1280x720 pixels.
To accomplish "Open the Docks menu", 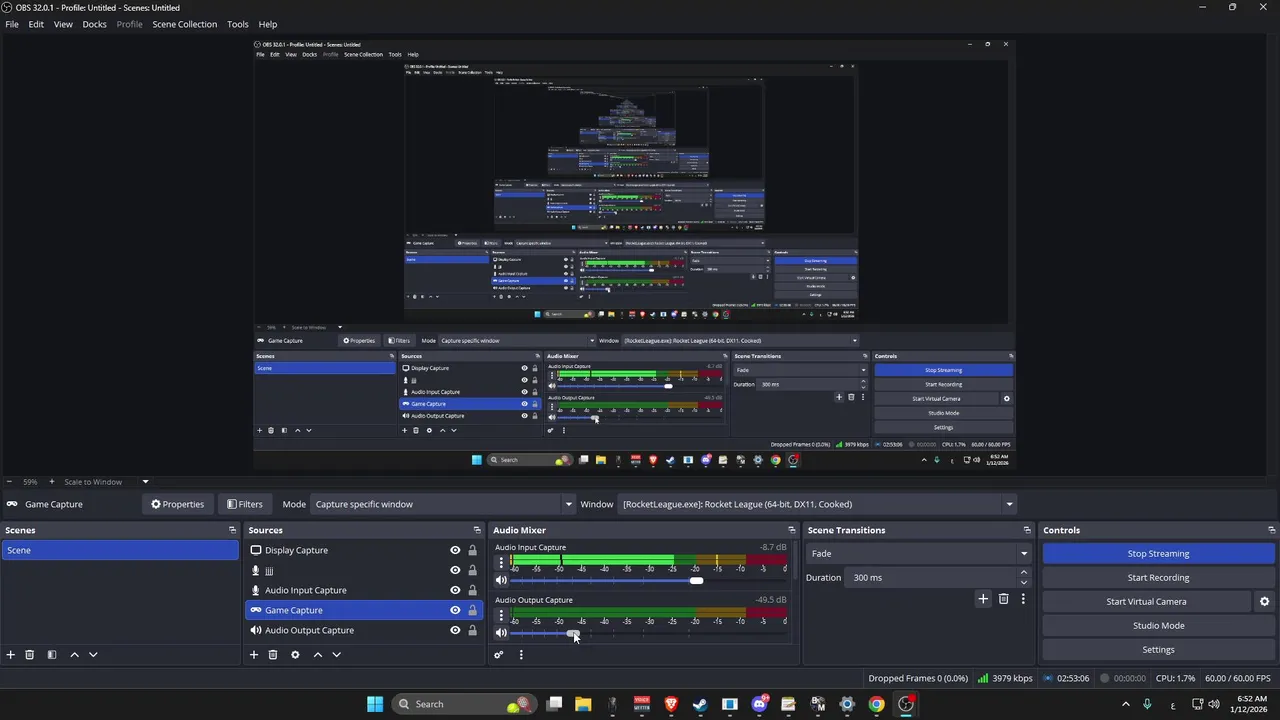I will [94, 24].
